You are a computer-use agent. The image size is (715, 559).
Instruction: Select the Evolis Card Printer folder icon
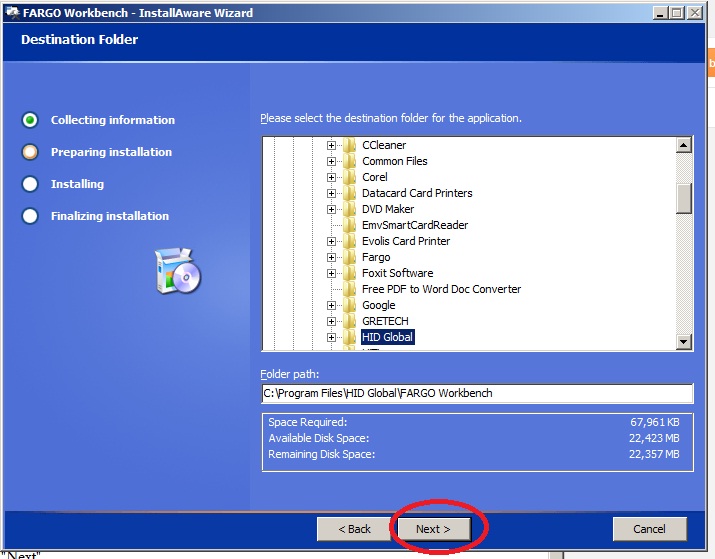[x=349, y=241]
